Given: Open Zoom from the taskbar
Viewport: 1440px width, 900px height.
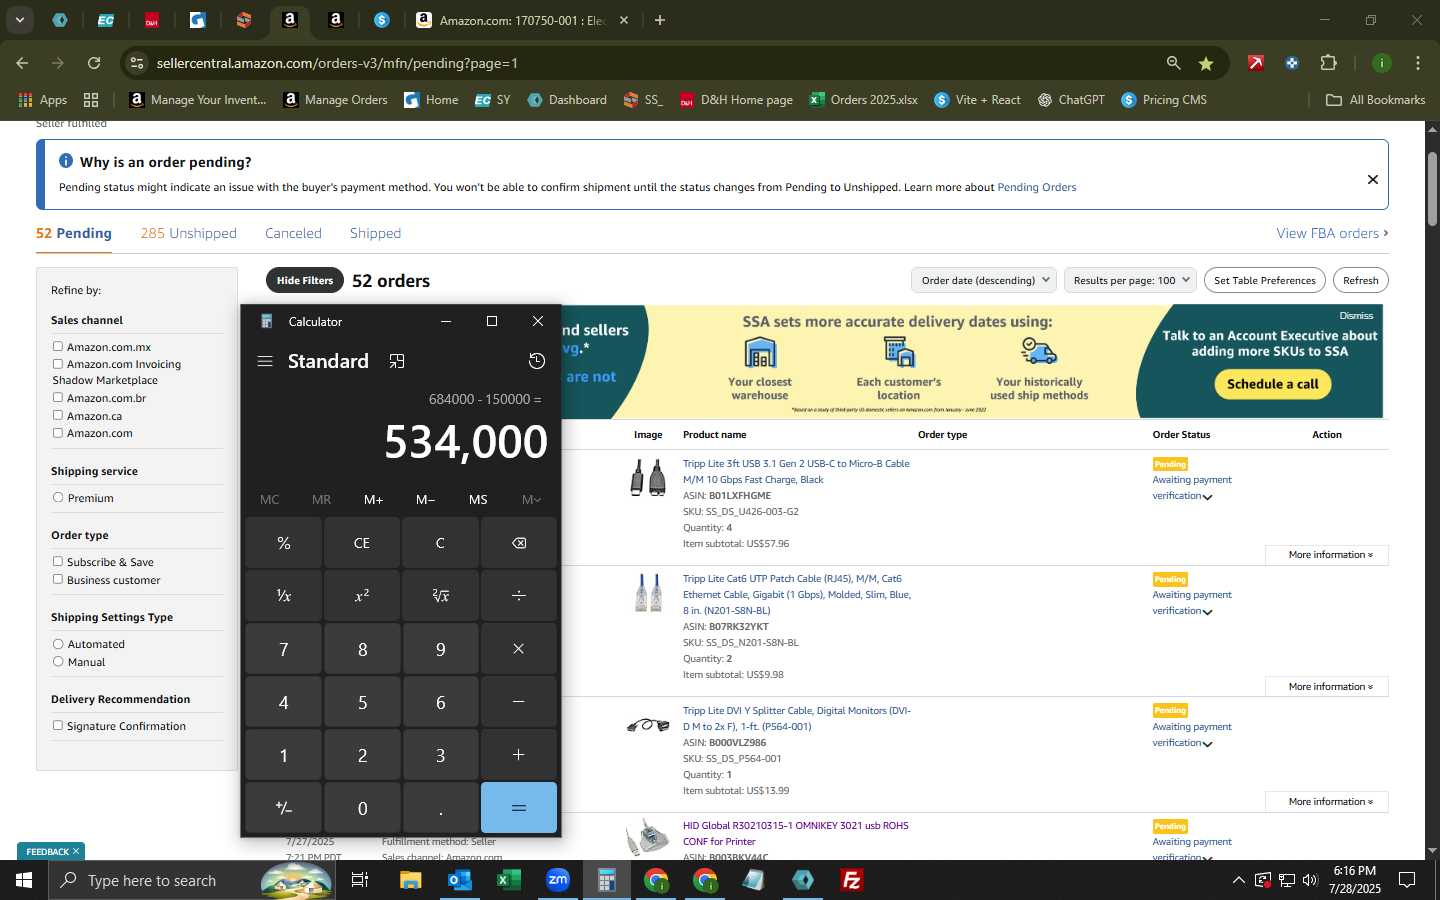Looking at the screenshot, I should [557, 880].
